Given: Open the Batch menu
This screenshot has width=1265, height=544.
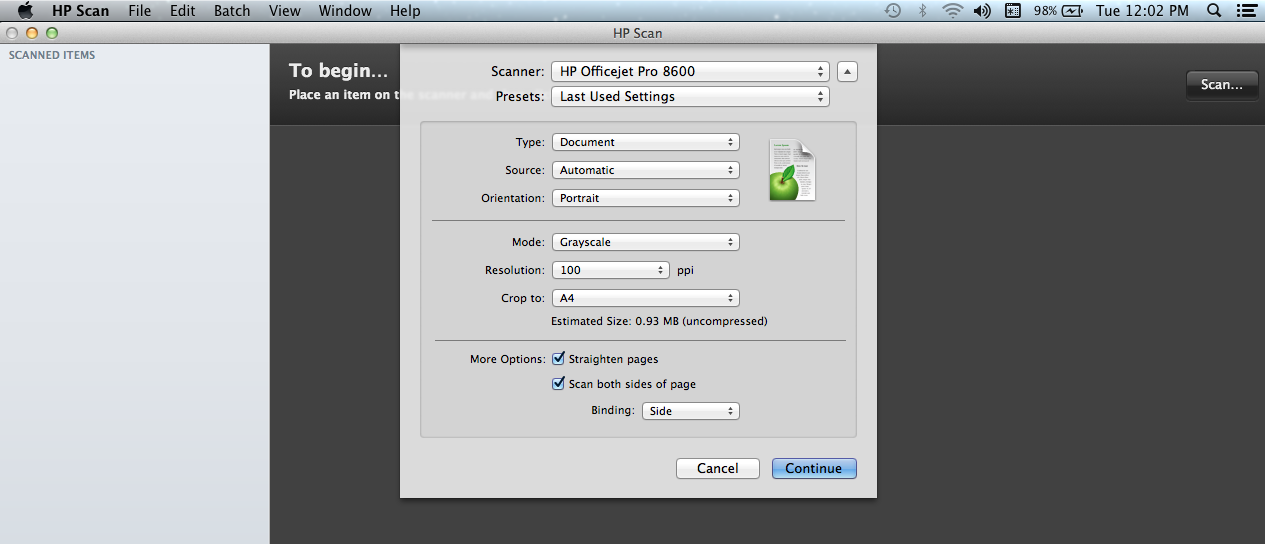Looking at the screenshot, I should pyautogui.click(x=232, y=11).
